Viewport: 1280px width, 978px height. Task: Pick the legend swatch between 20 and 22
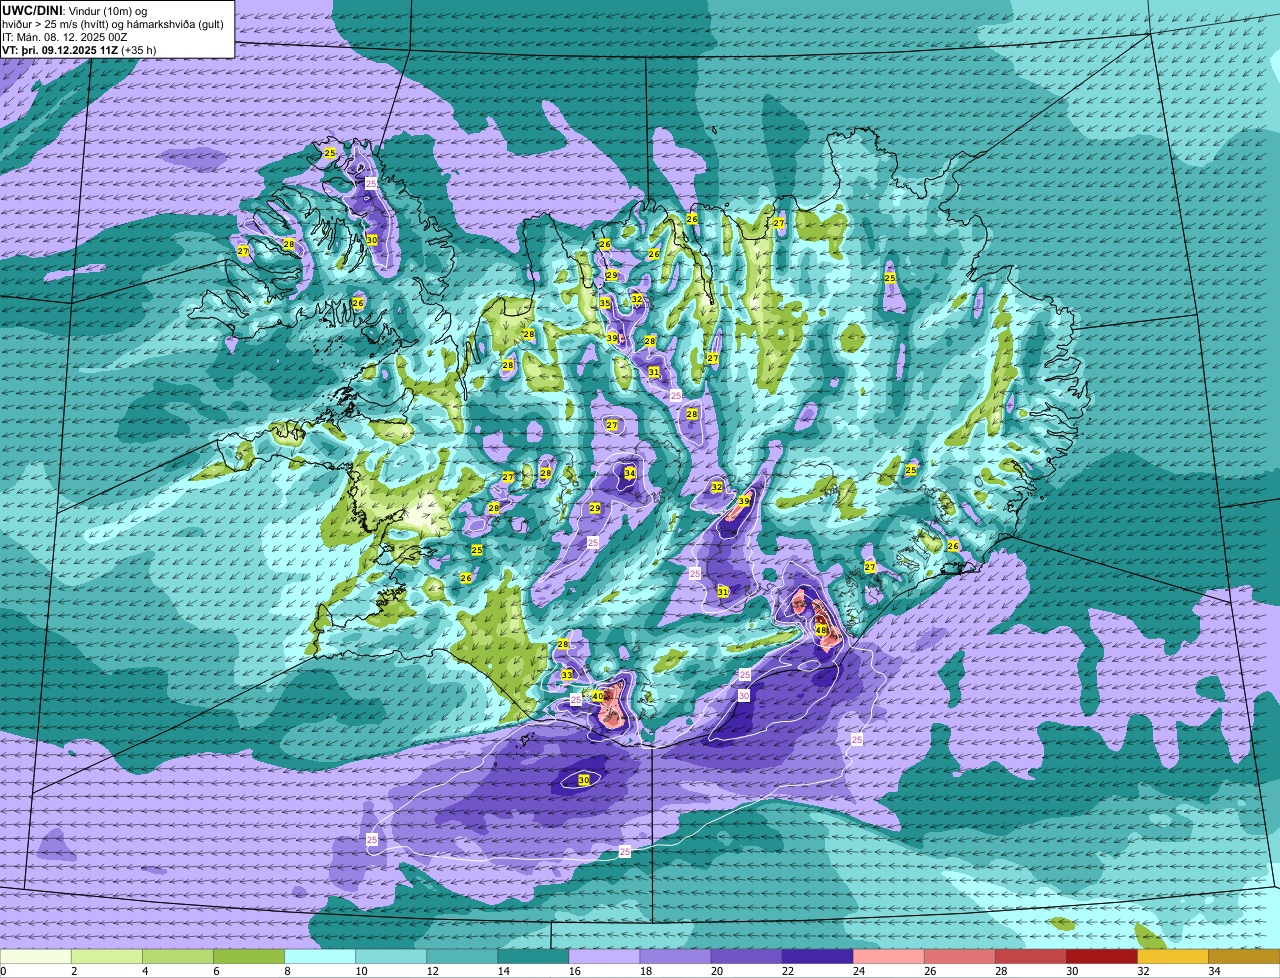tap(746, 957)
